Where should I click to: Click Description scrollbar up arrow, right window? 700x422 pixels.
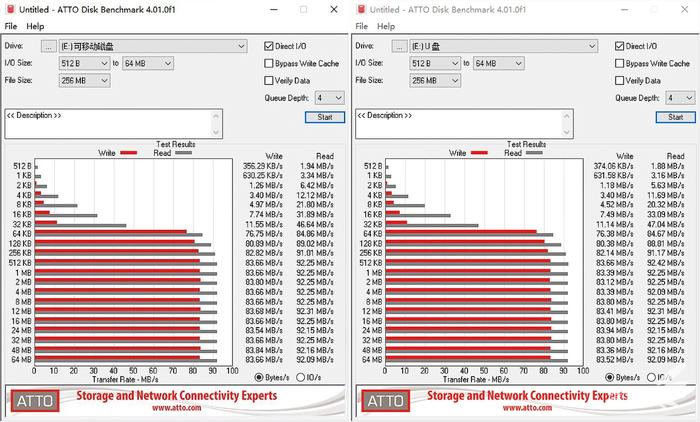567,116
